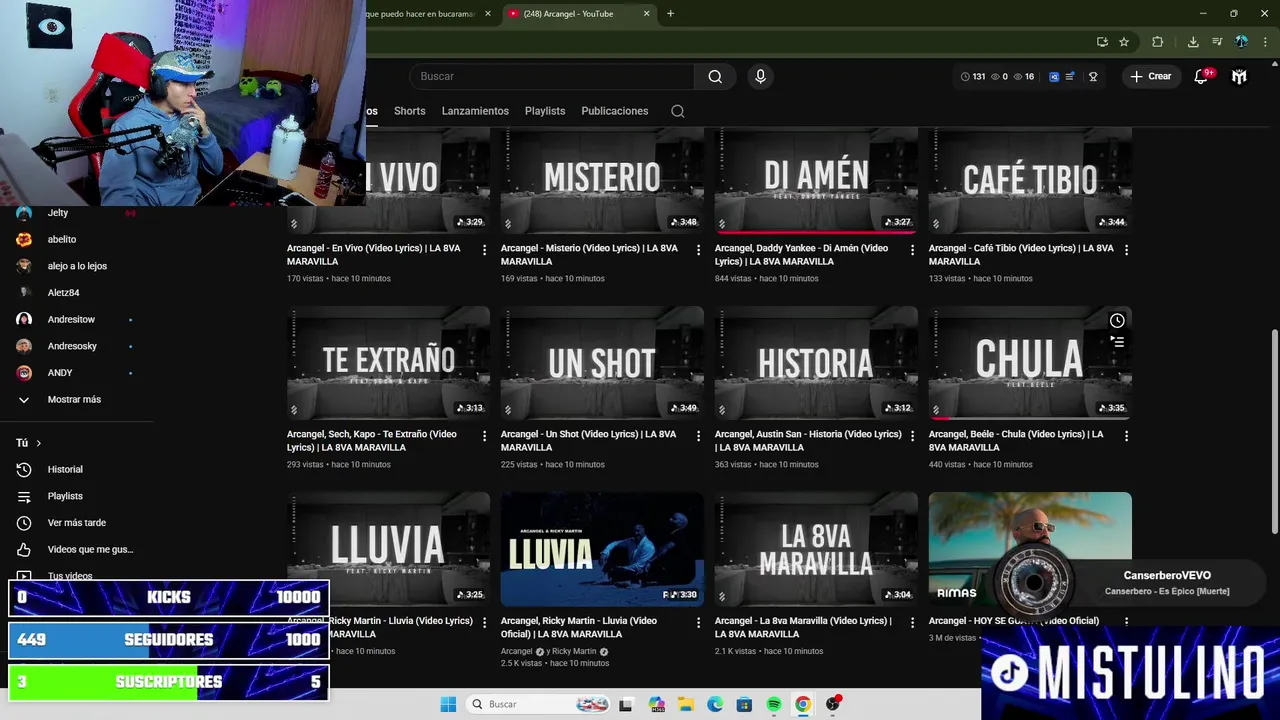Switch to the Arcangel - YouTube browser tab
This screenshot has width=1280, height=720.
pos(578,14)
